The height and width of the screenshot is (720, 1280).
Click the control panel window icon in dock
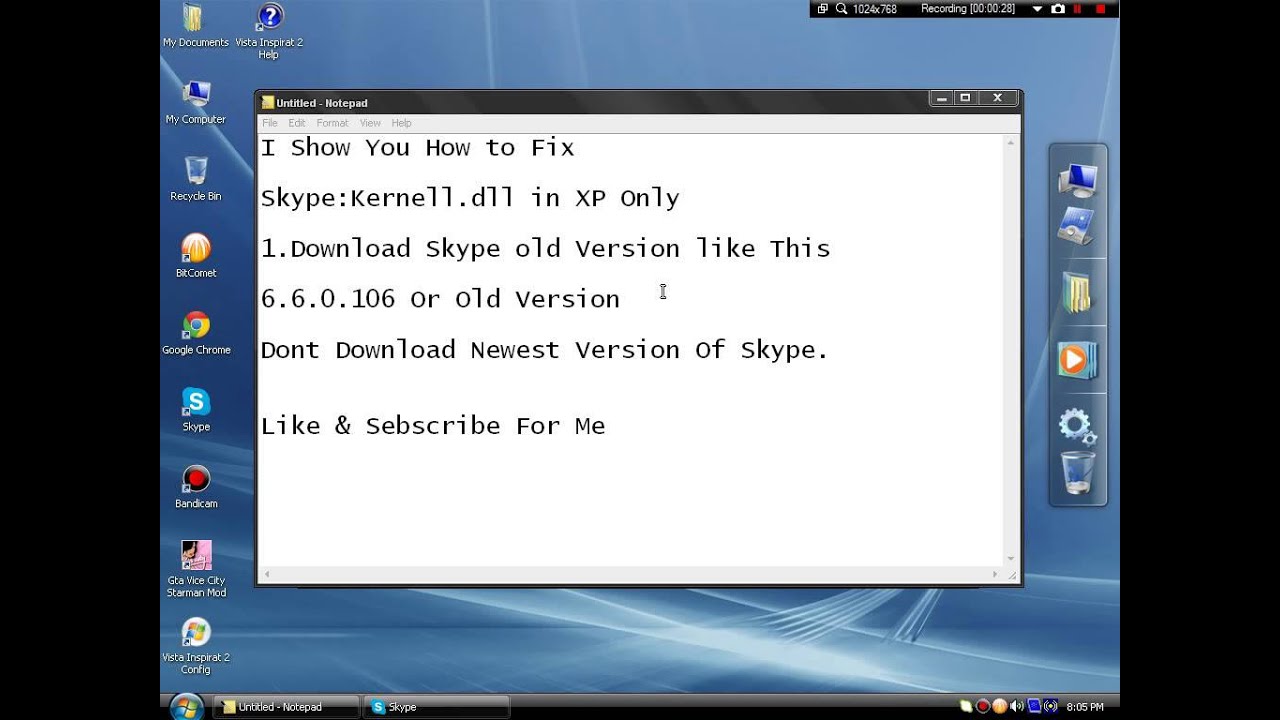(1077, 226)
